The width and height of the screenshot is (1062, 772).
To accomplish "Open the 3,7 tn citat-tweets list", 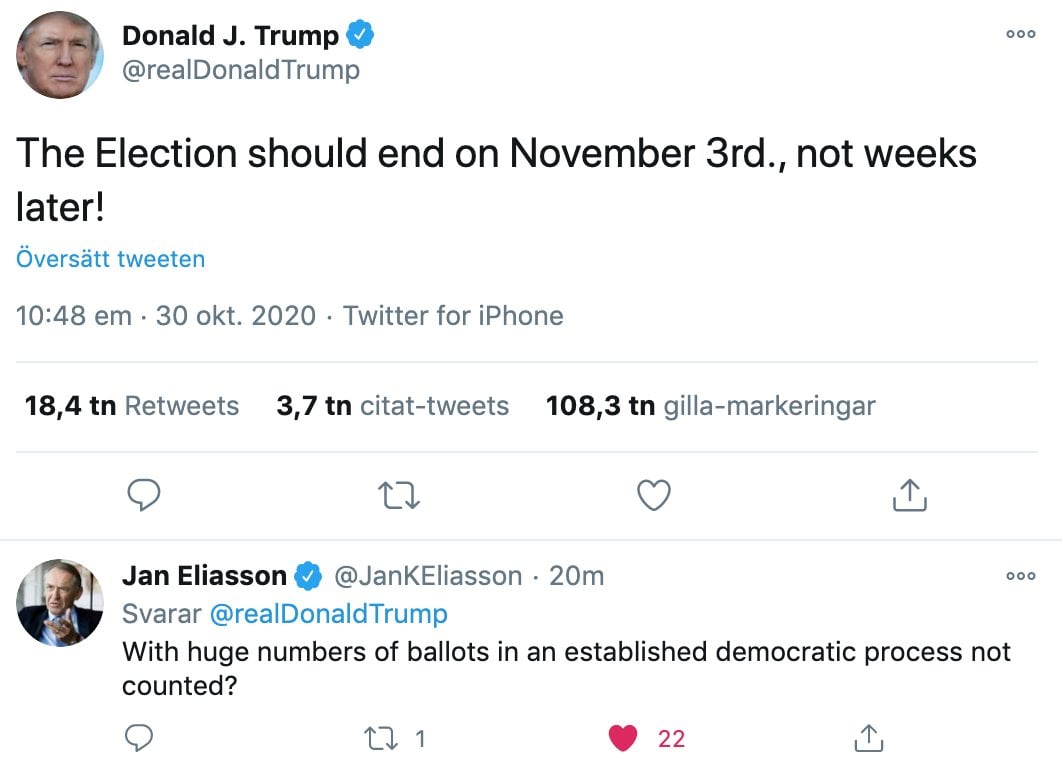I will (392, 406).
